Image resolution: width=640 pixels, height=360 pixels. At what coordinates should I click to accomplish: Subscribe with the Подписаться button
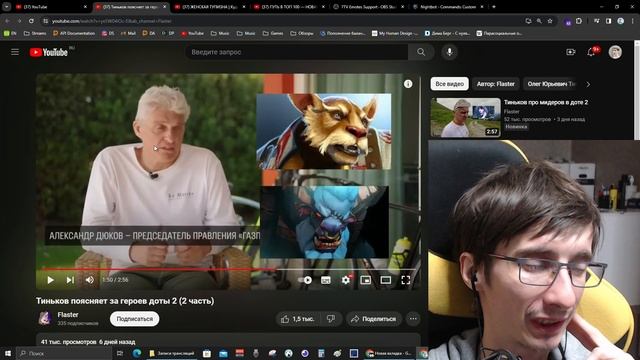(135, 319)
